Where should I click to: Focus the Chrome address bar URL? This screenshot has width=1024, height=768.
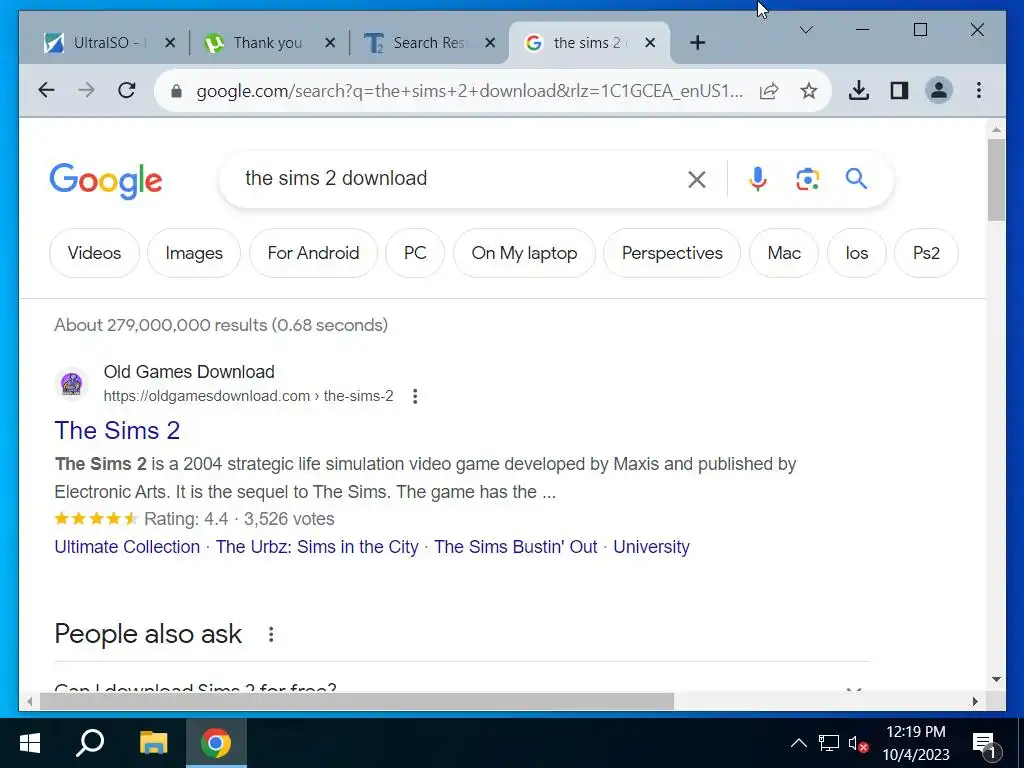[x=470, y=91]
